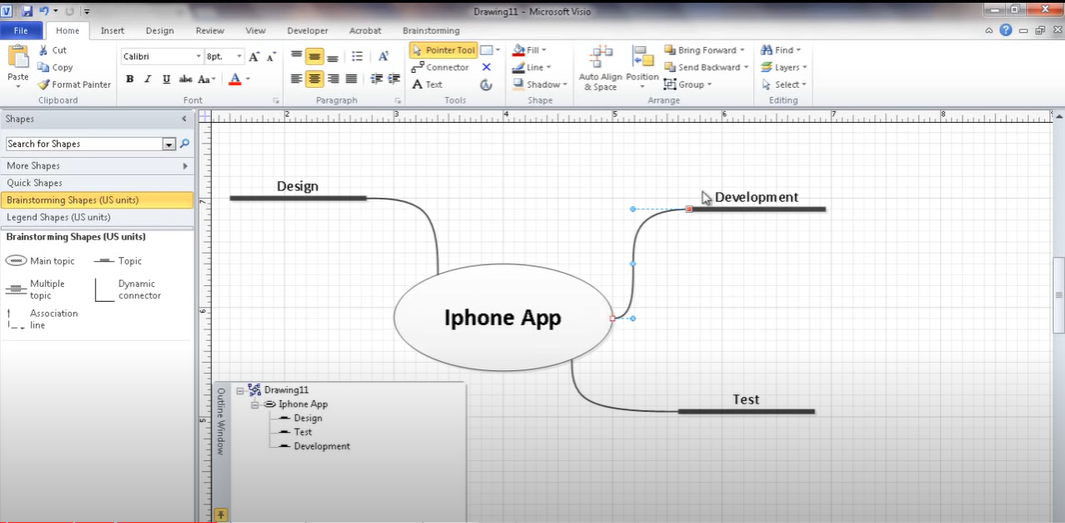
Task: Switch to the Brainstorming tab
Action: click(431, 31)
